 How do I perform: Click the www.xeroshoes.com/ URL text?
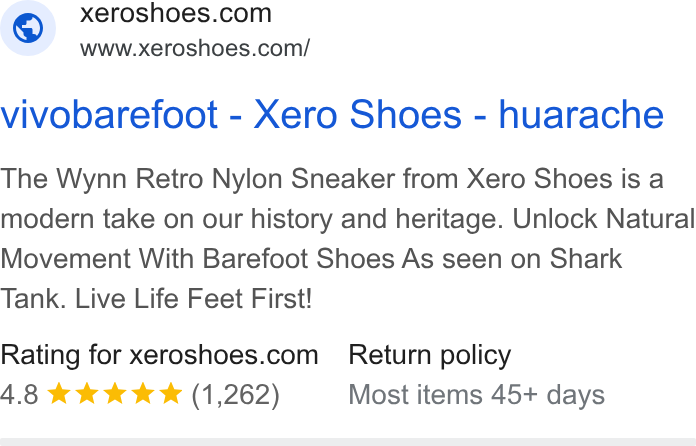[195, 48]
